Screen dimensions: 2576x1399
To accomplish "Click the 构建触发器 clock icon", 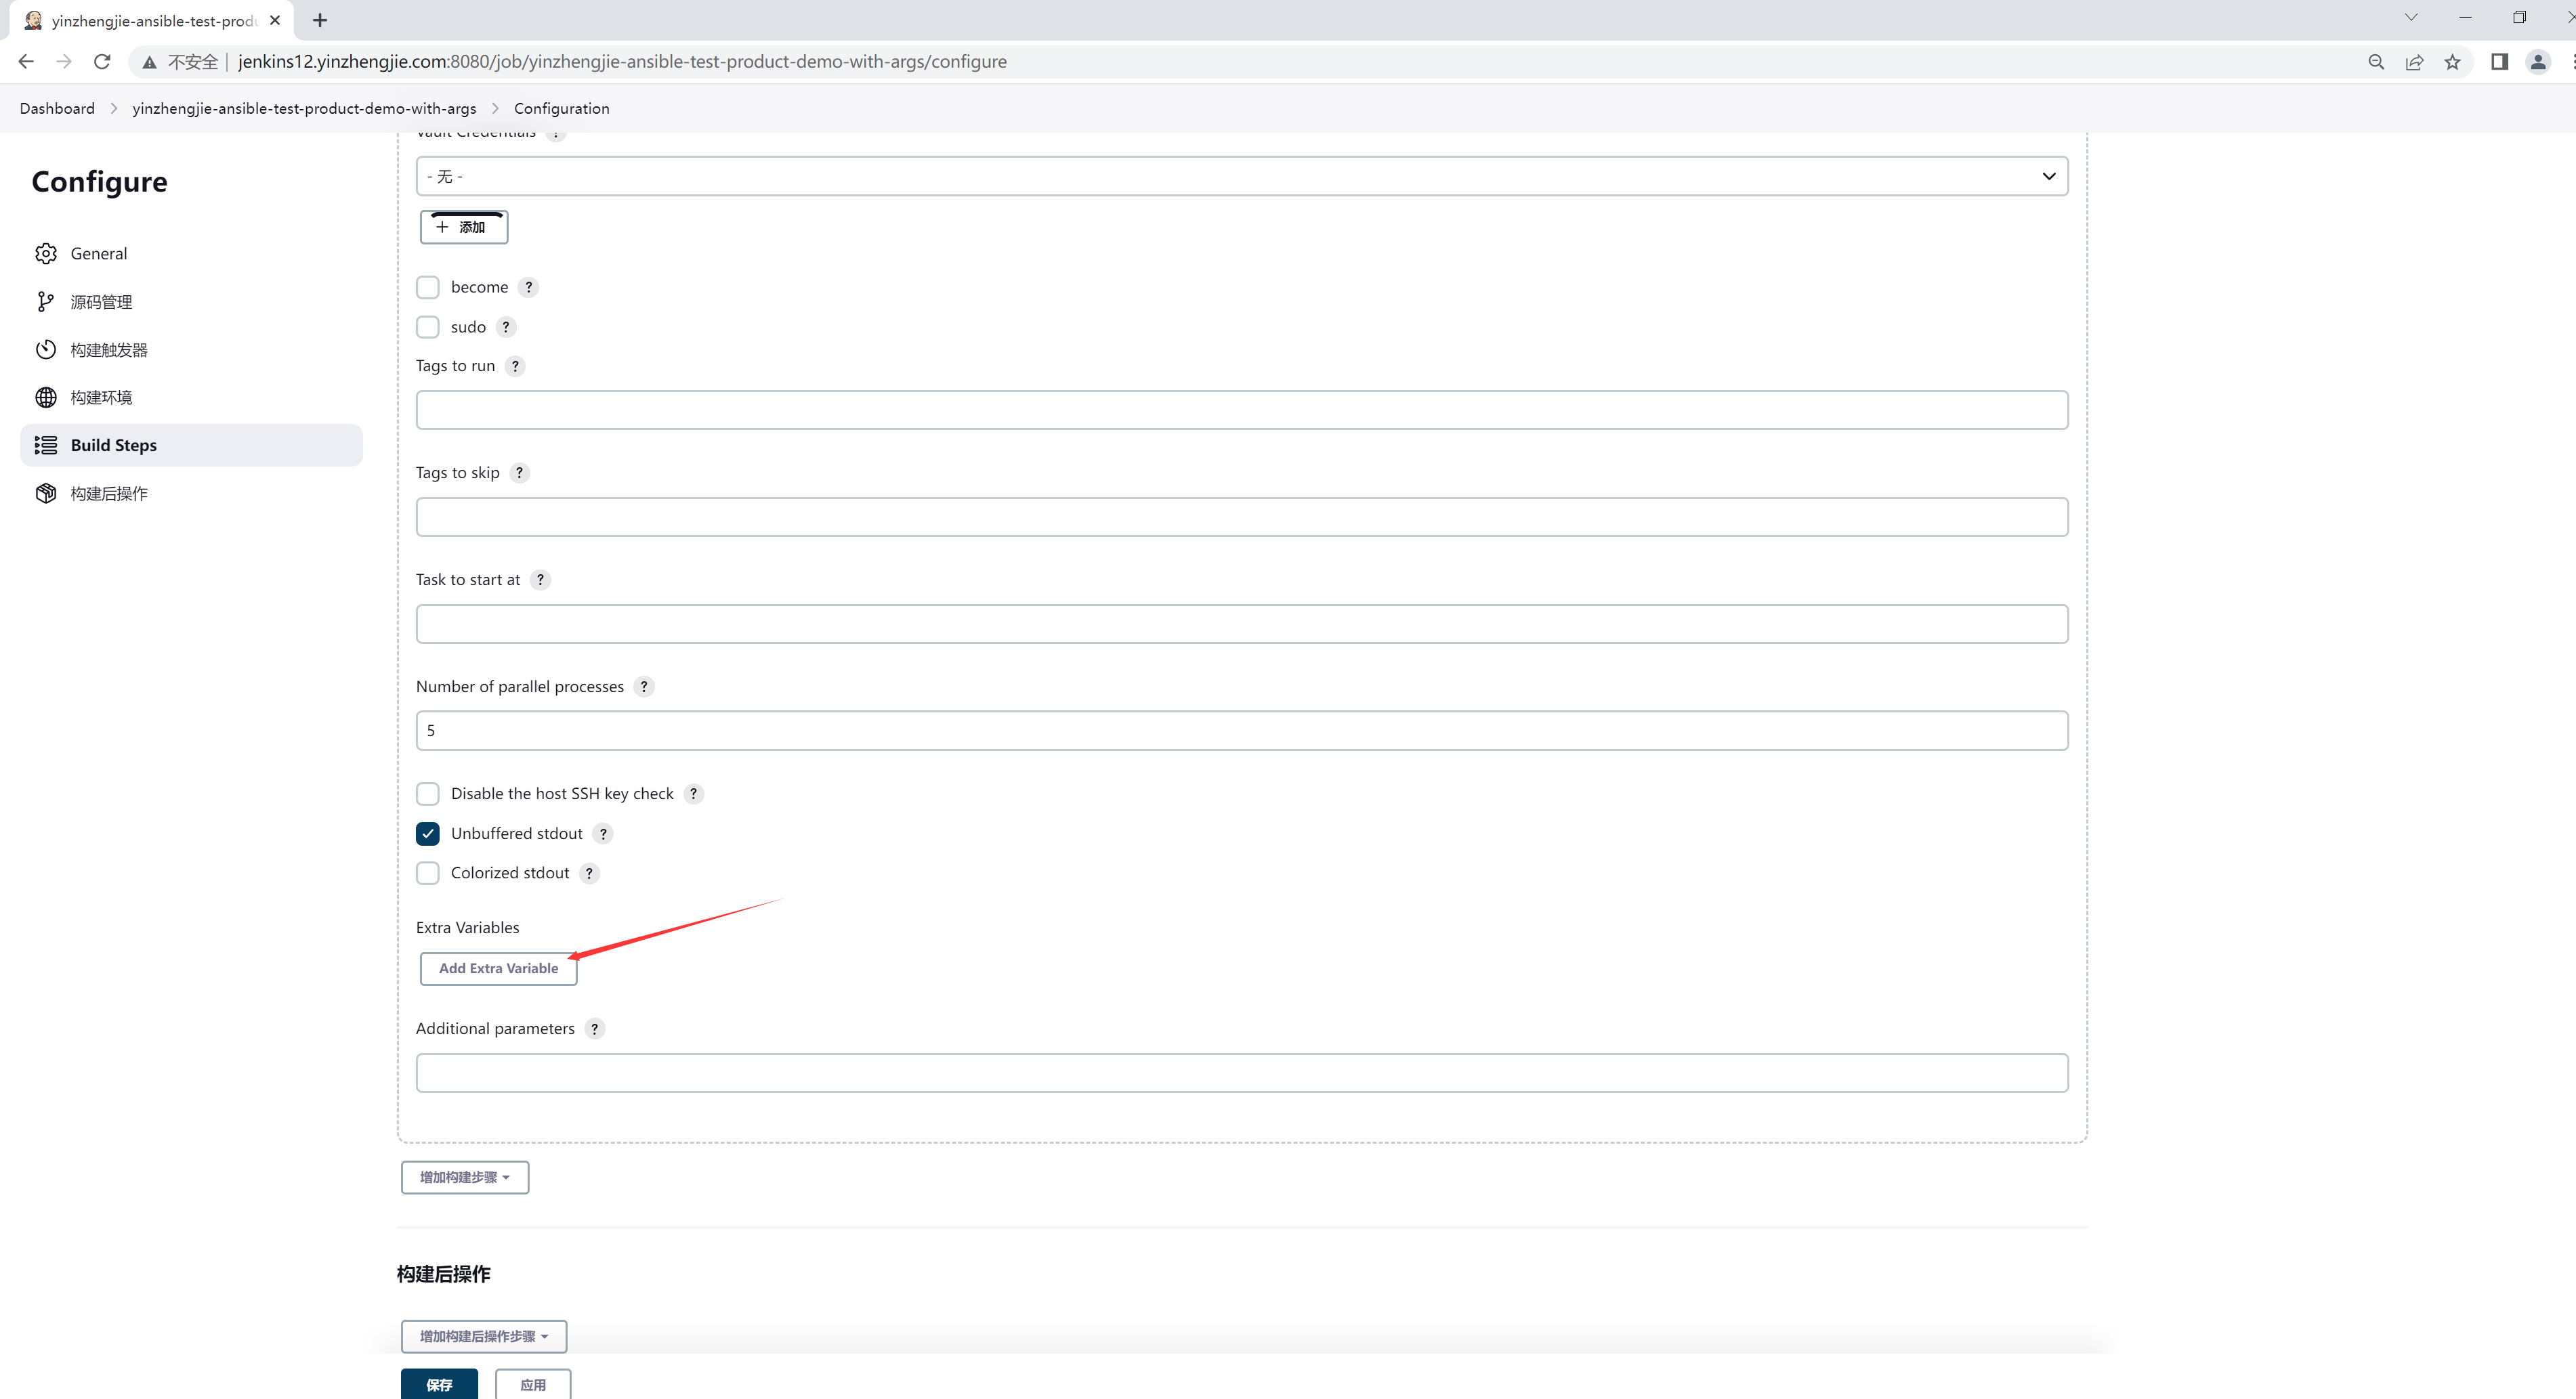I will [46, 350].
